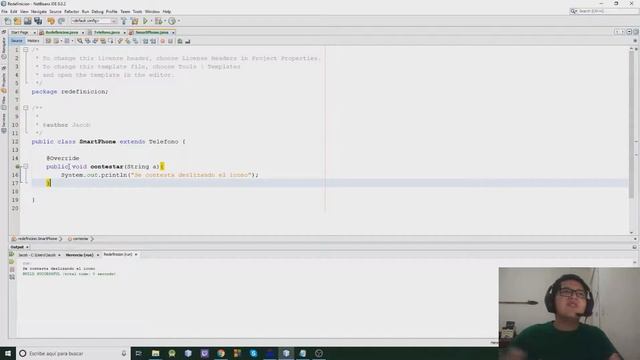Click the Profile Project toolbar icon

tap(172, 21)
